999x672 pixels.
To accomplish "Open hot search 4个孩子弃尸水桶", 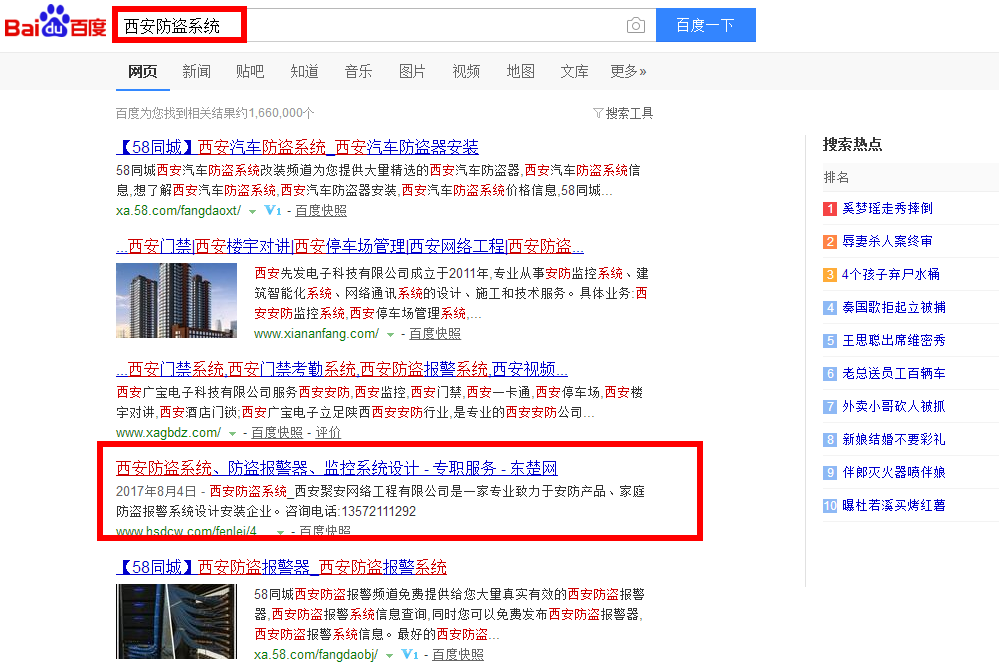I will point(891,275).
